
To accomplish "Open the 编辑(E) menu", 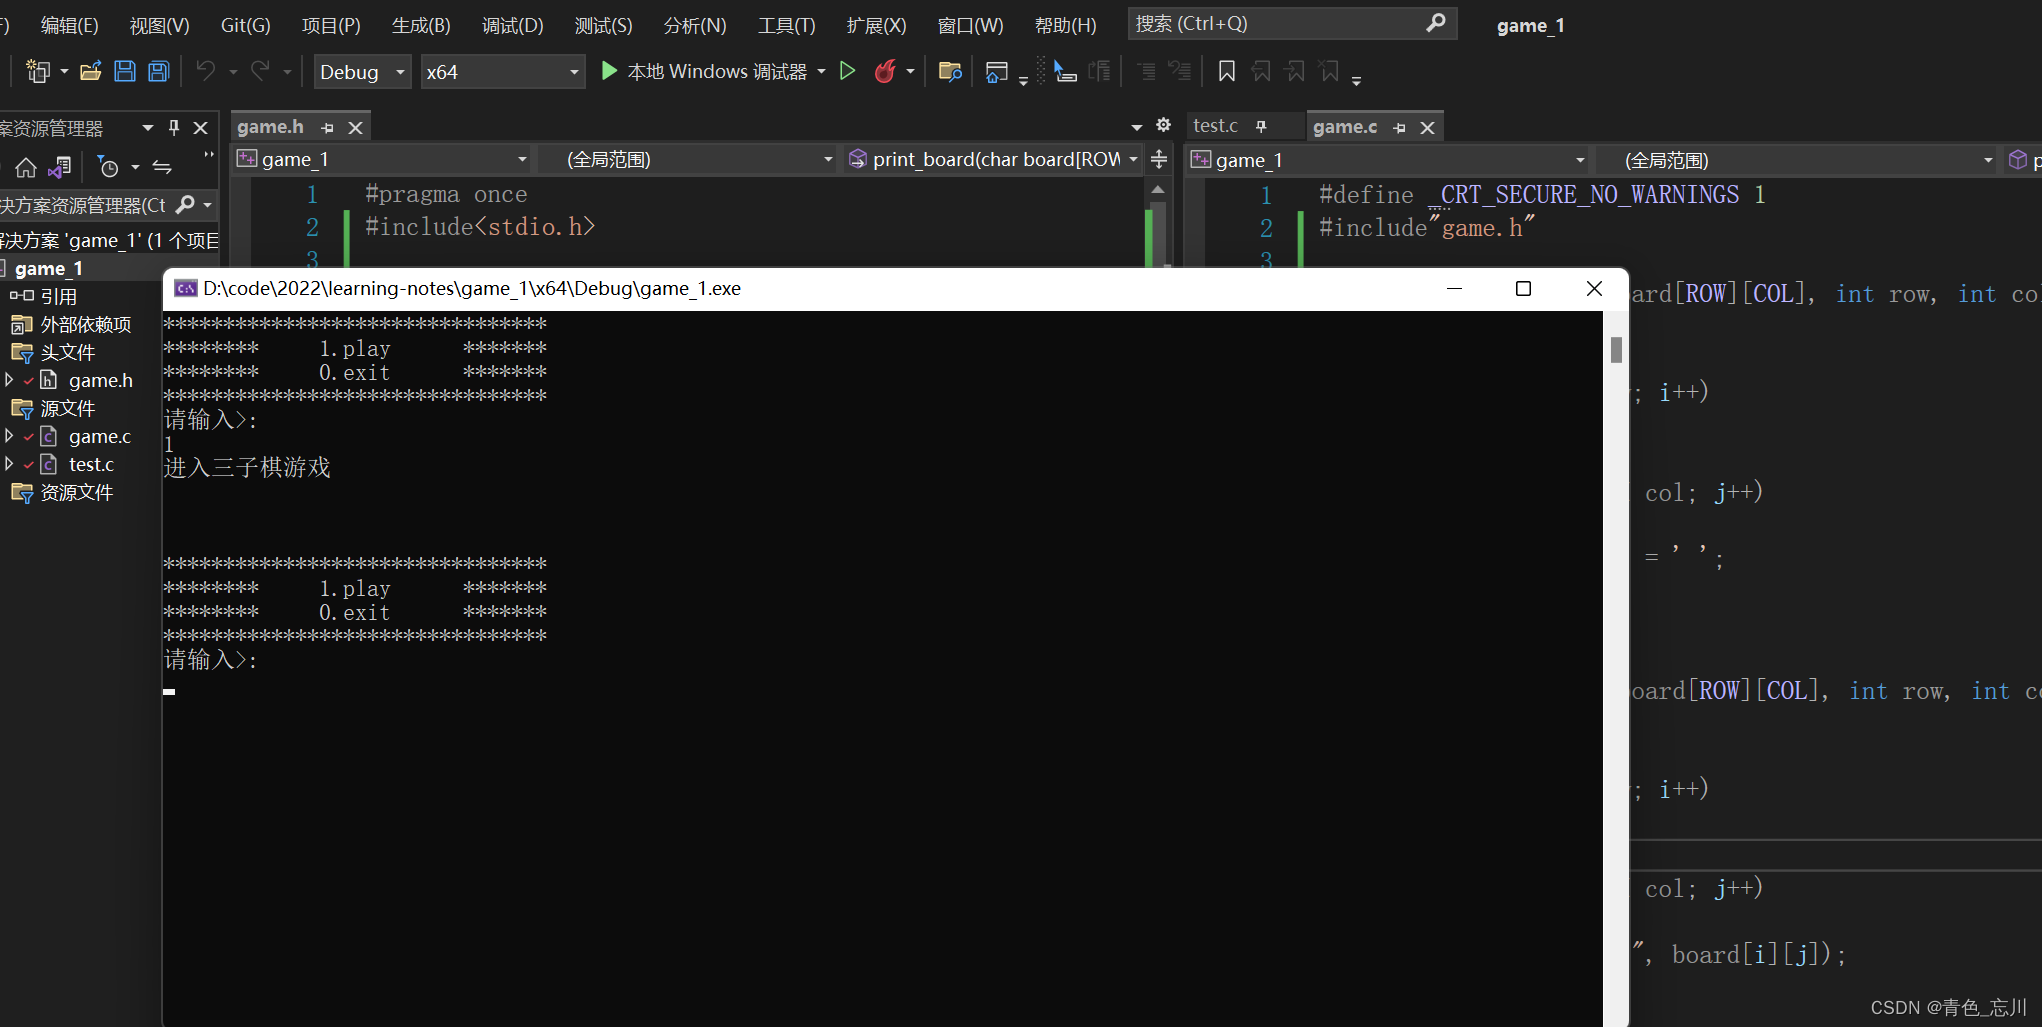I will point(69,25).
